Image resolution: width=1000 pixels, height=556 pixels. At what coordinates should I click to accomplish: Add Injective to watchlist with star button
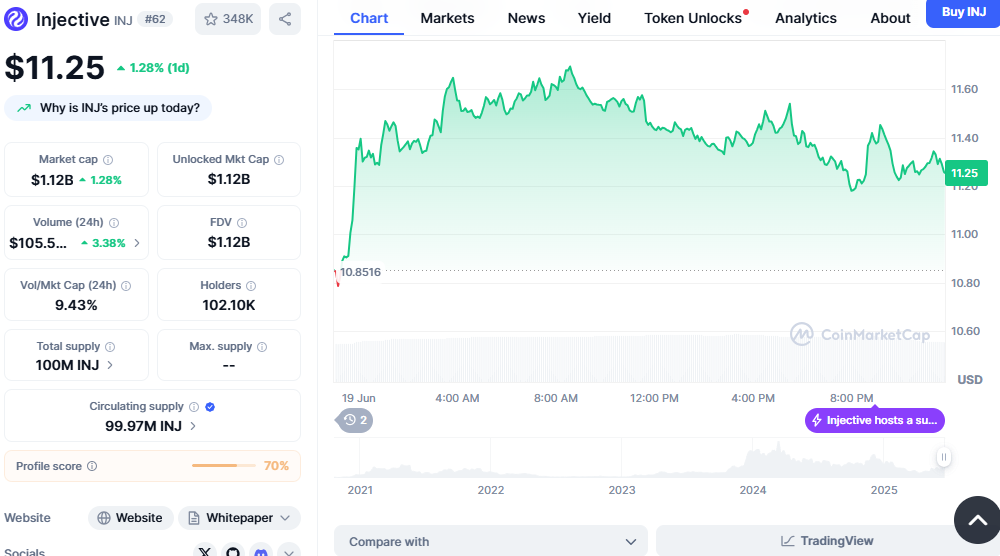tap(228, 19)
